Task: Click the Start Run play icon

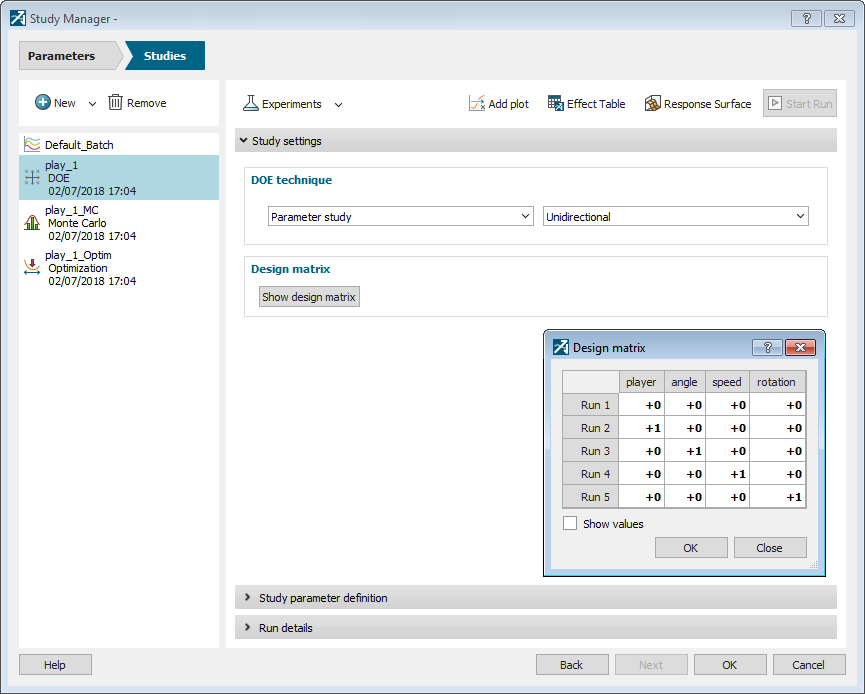Action: pyautogui.click(x=775, y=103)
